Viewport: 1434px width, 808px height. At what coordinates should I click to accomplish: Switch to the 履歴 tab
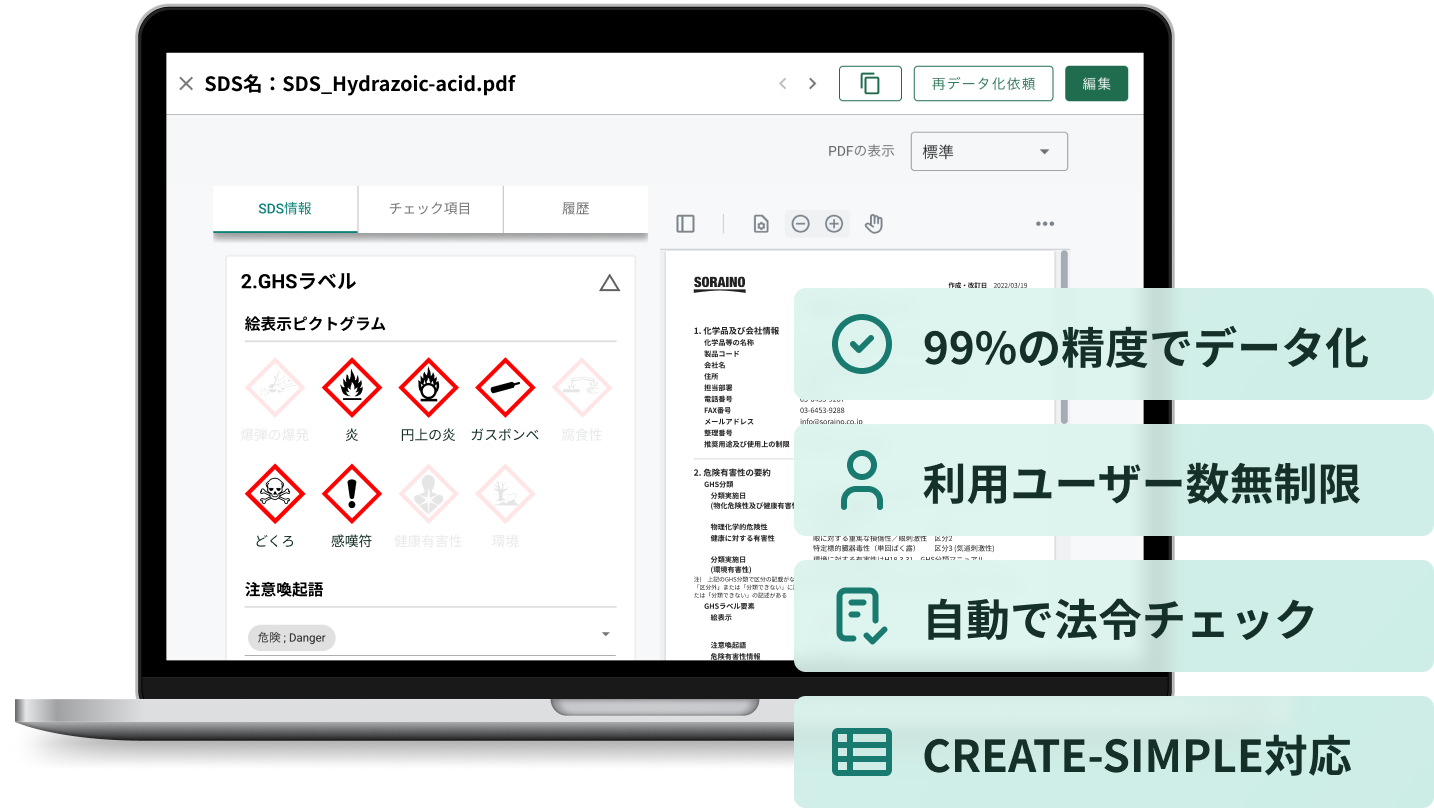(x=576, y=209)
